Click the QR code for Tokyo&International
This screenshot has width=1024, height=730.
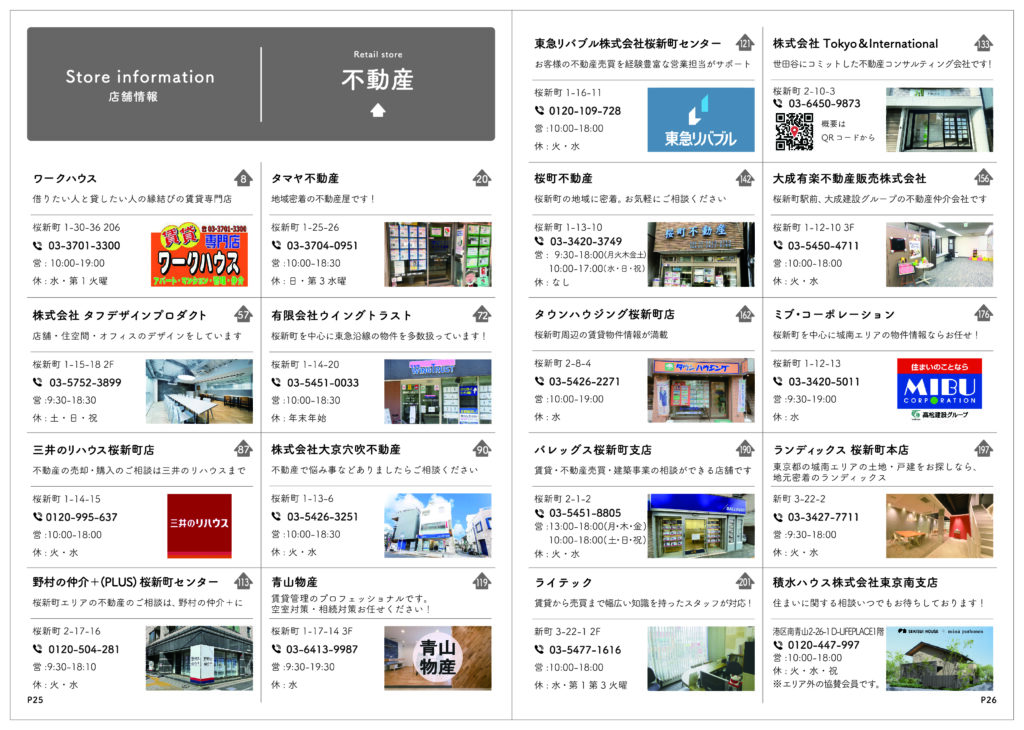[x=794, y=132]
